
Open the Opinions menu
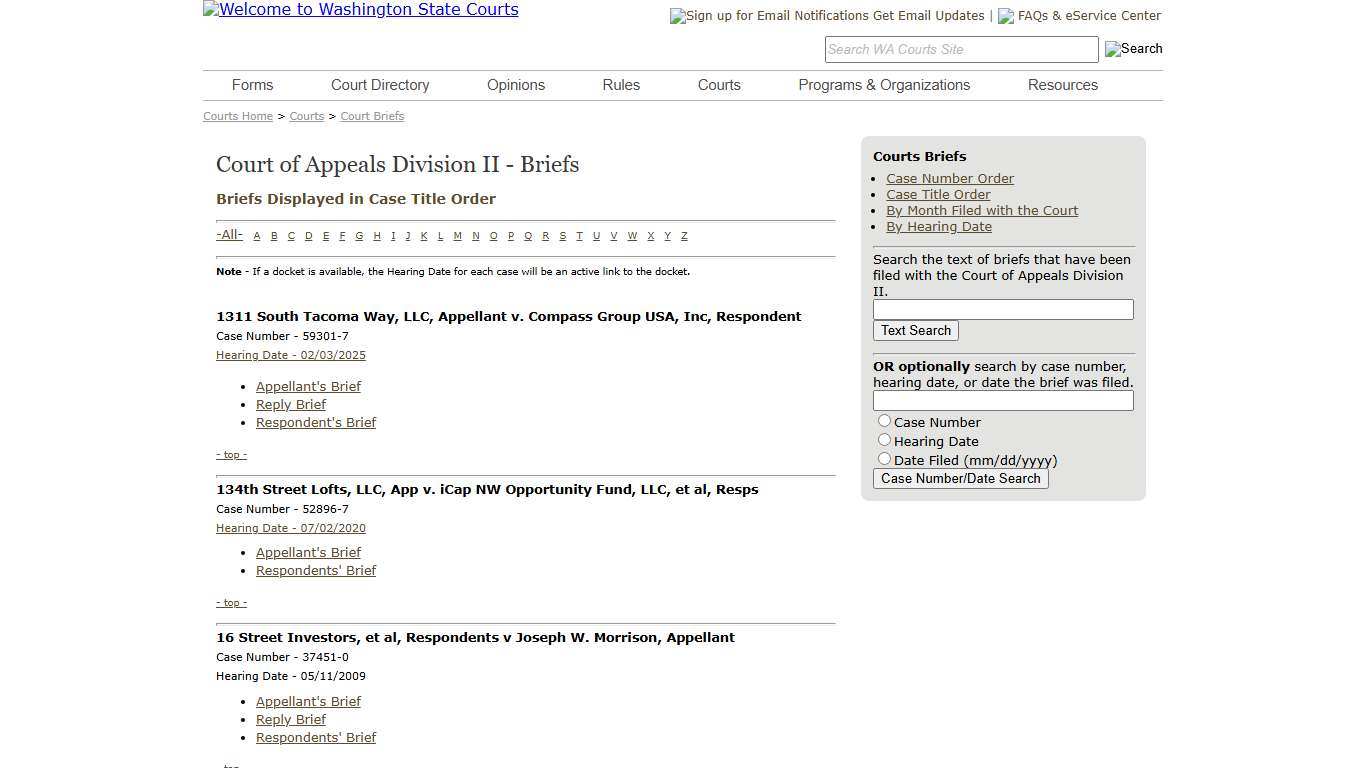pyautogui.click(x=515, y=85)
